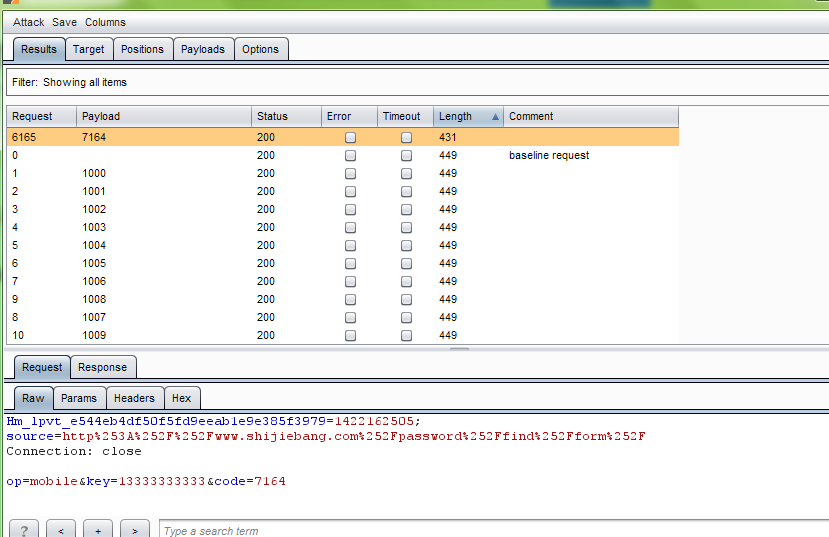Toggle Timeout checkbox for payload 1001
Screen dimensions: 829x537
click(406, 191)
